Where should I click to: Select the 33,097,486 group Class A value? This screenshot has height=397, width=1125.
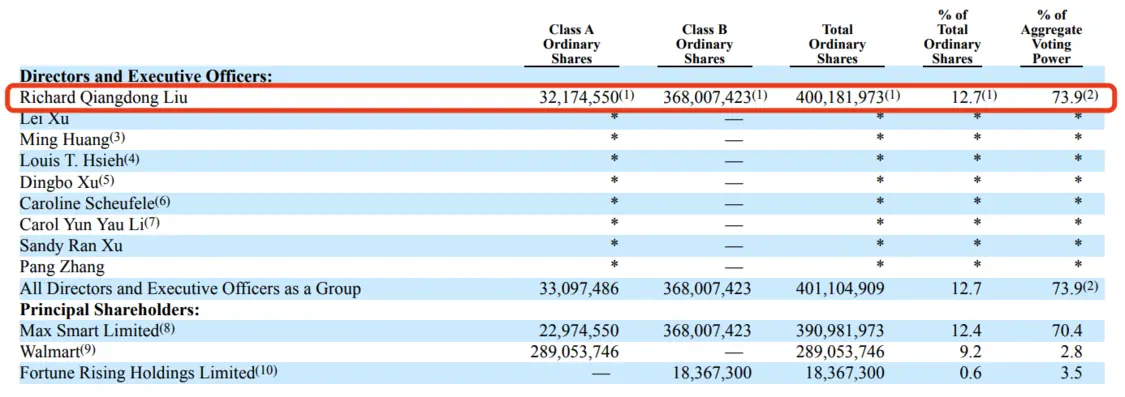click(578, 289)
